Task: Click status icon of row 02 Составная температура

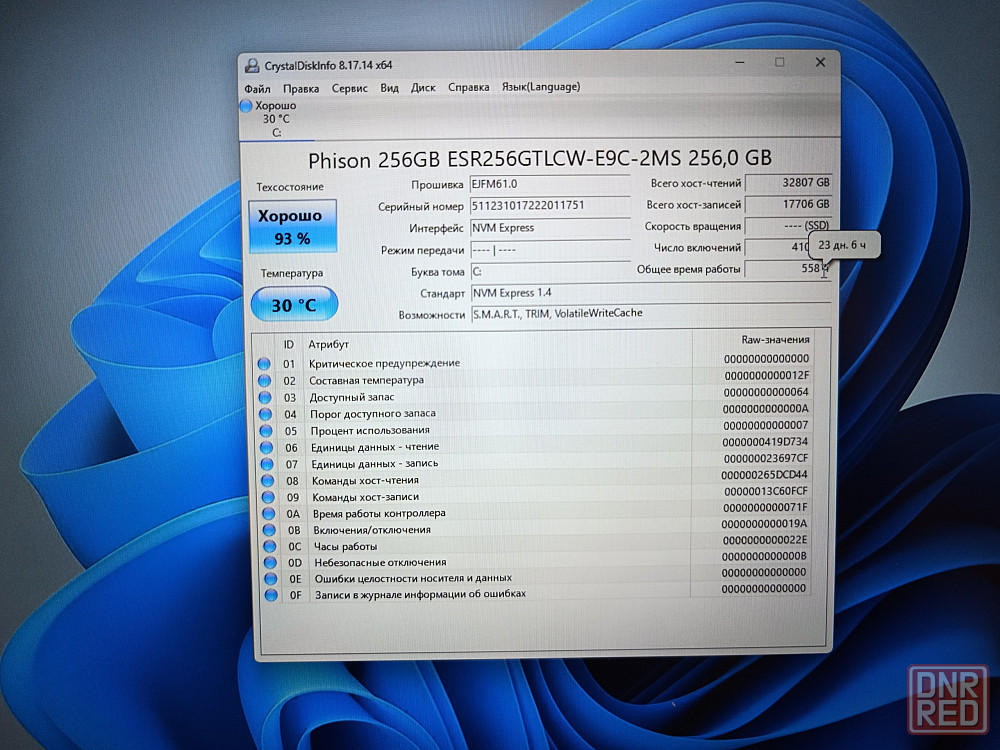Action: (265, 381)
